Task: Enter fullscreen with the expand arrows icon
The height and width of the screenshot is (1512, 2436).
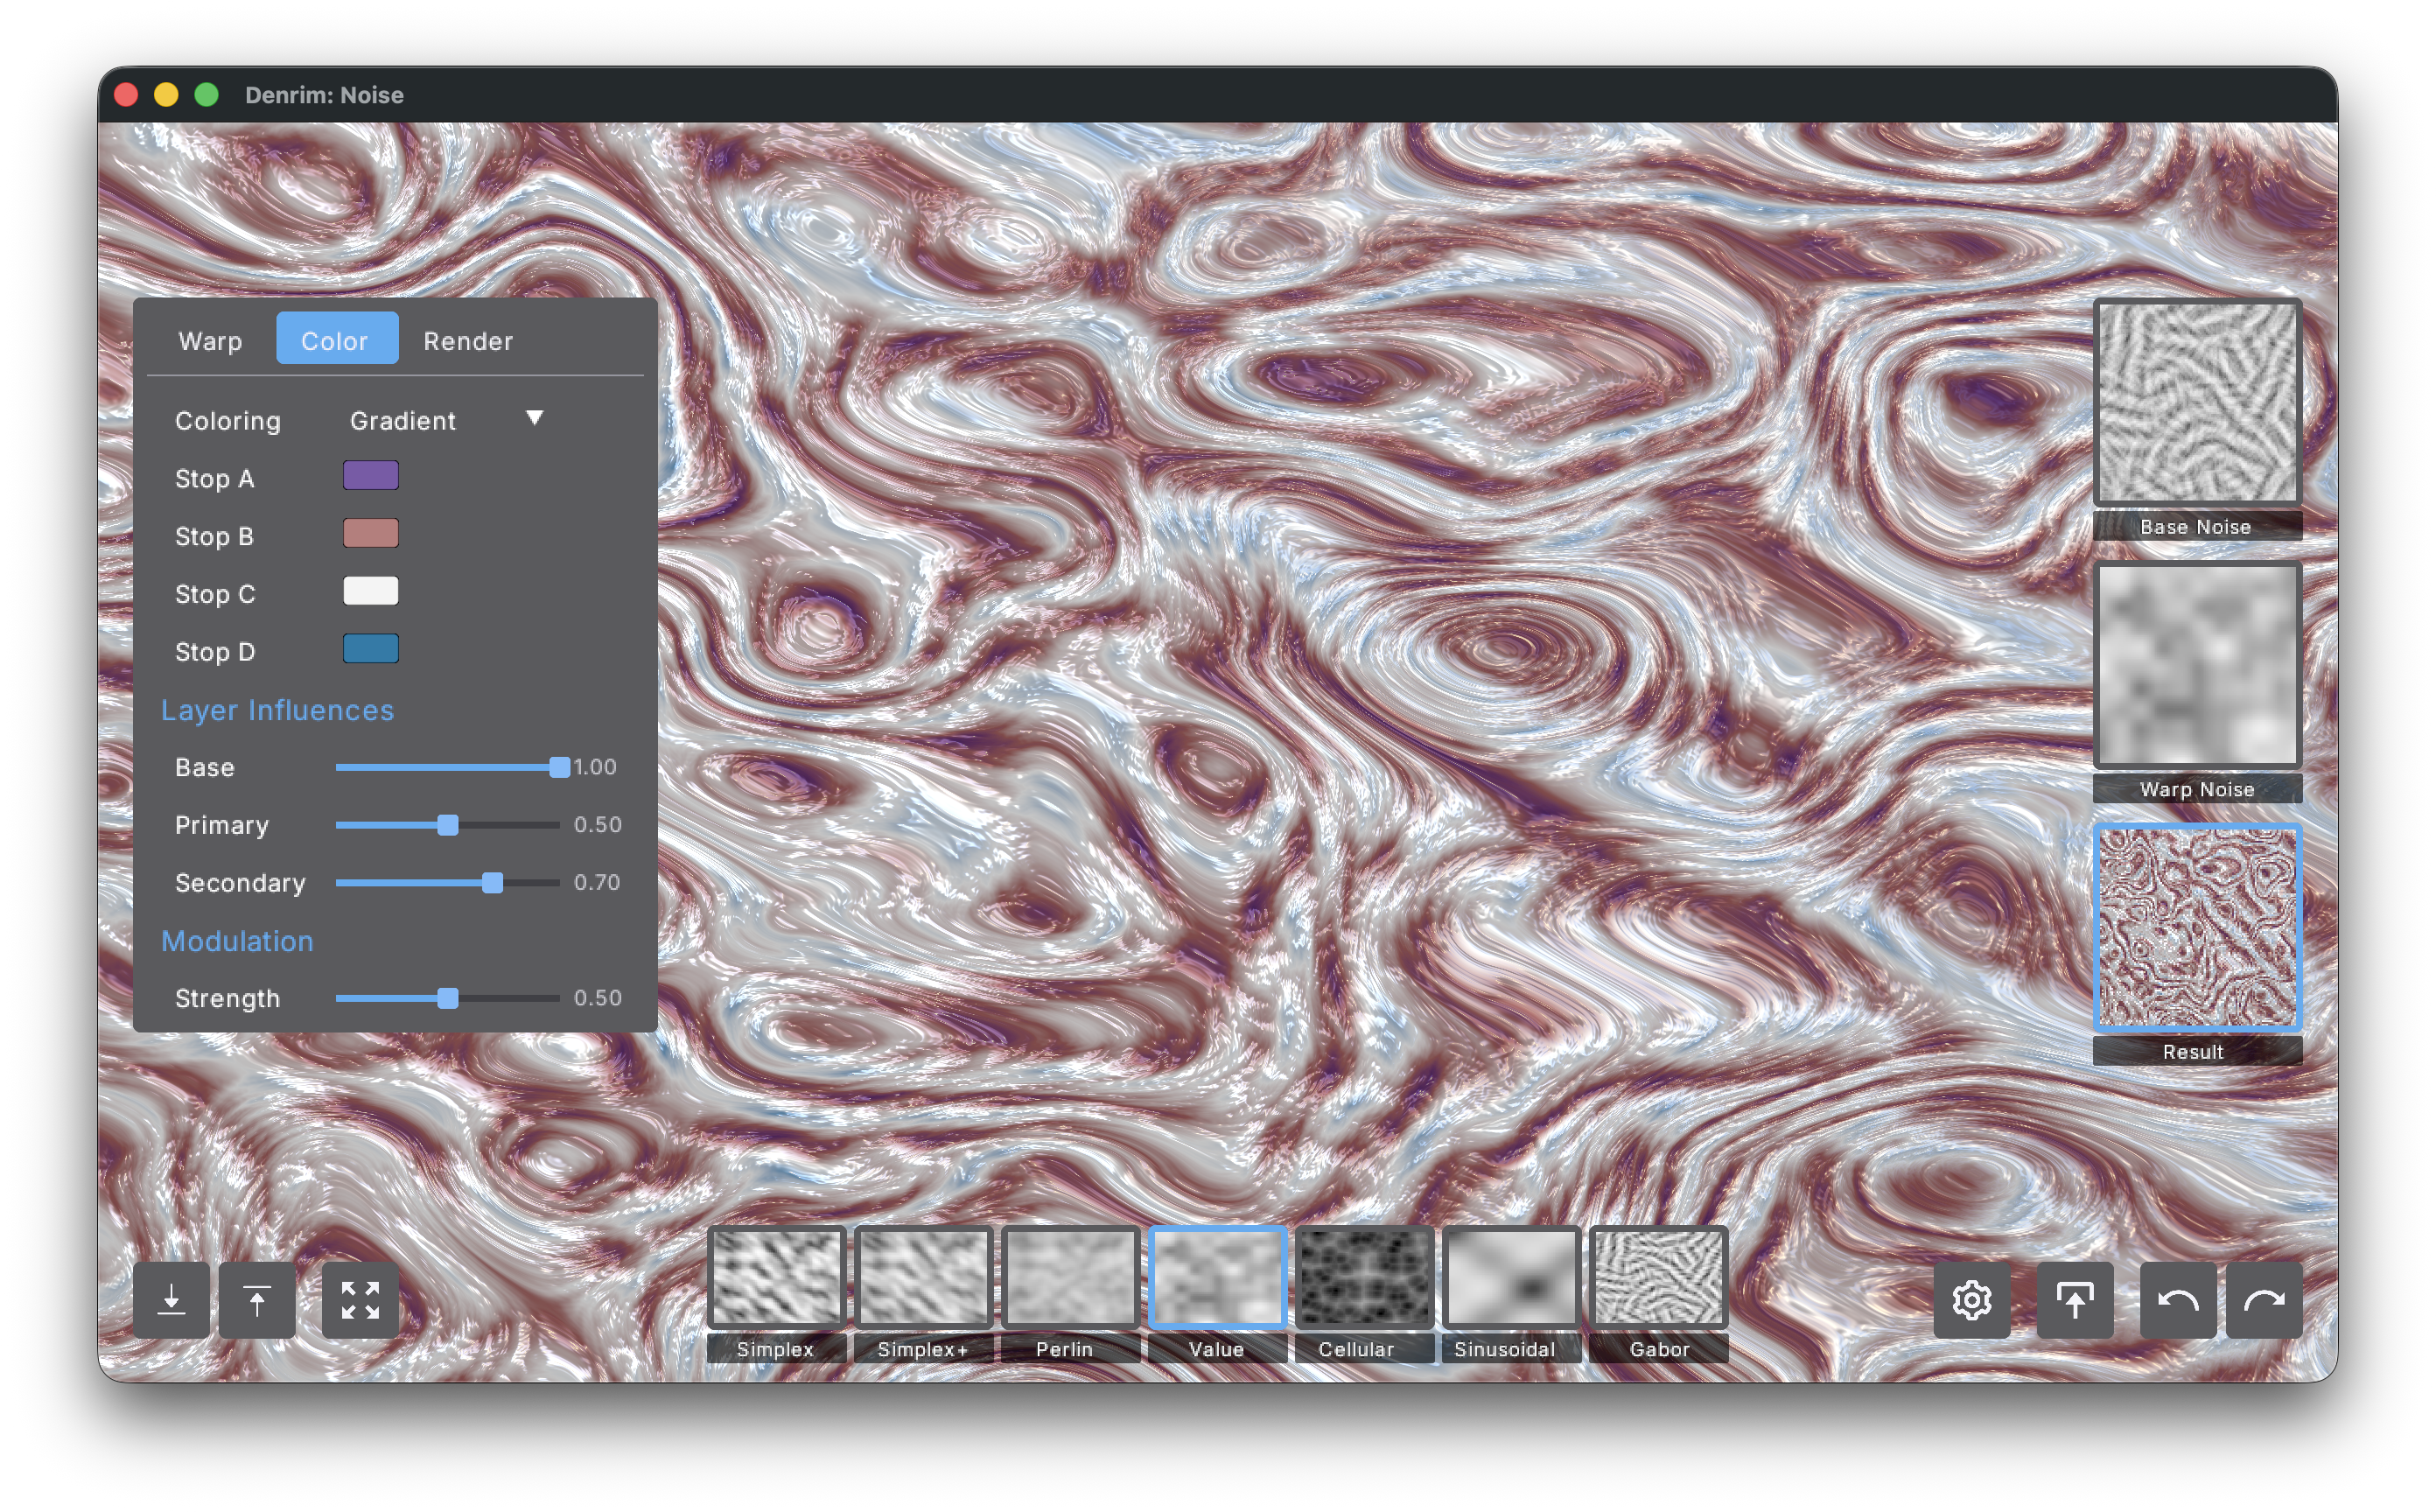Action: (360, 1299)
